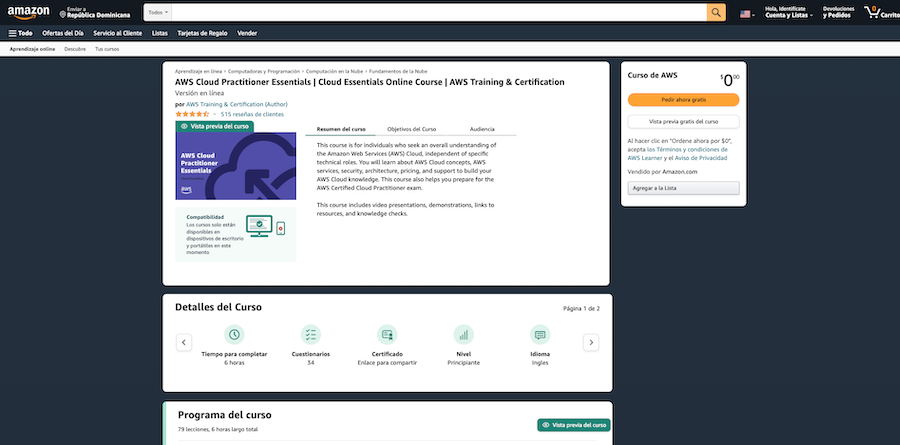Click the Cuestionarios checklist icon
This screenshot has height=445, width=900.
[311, 334]
